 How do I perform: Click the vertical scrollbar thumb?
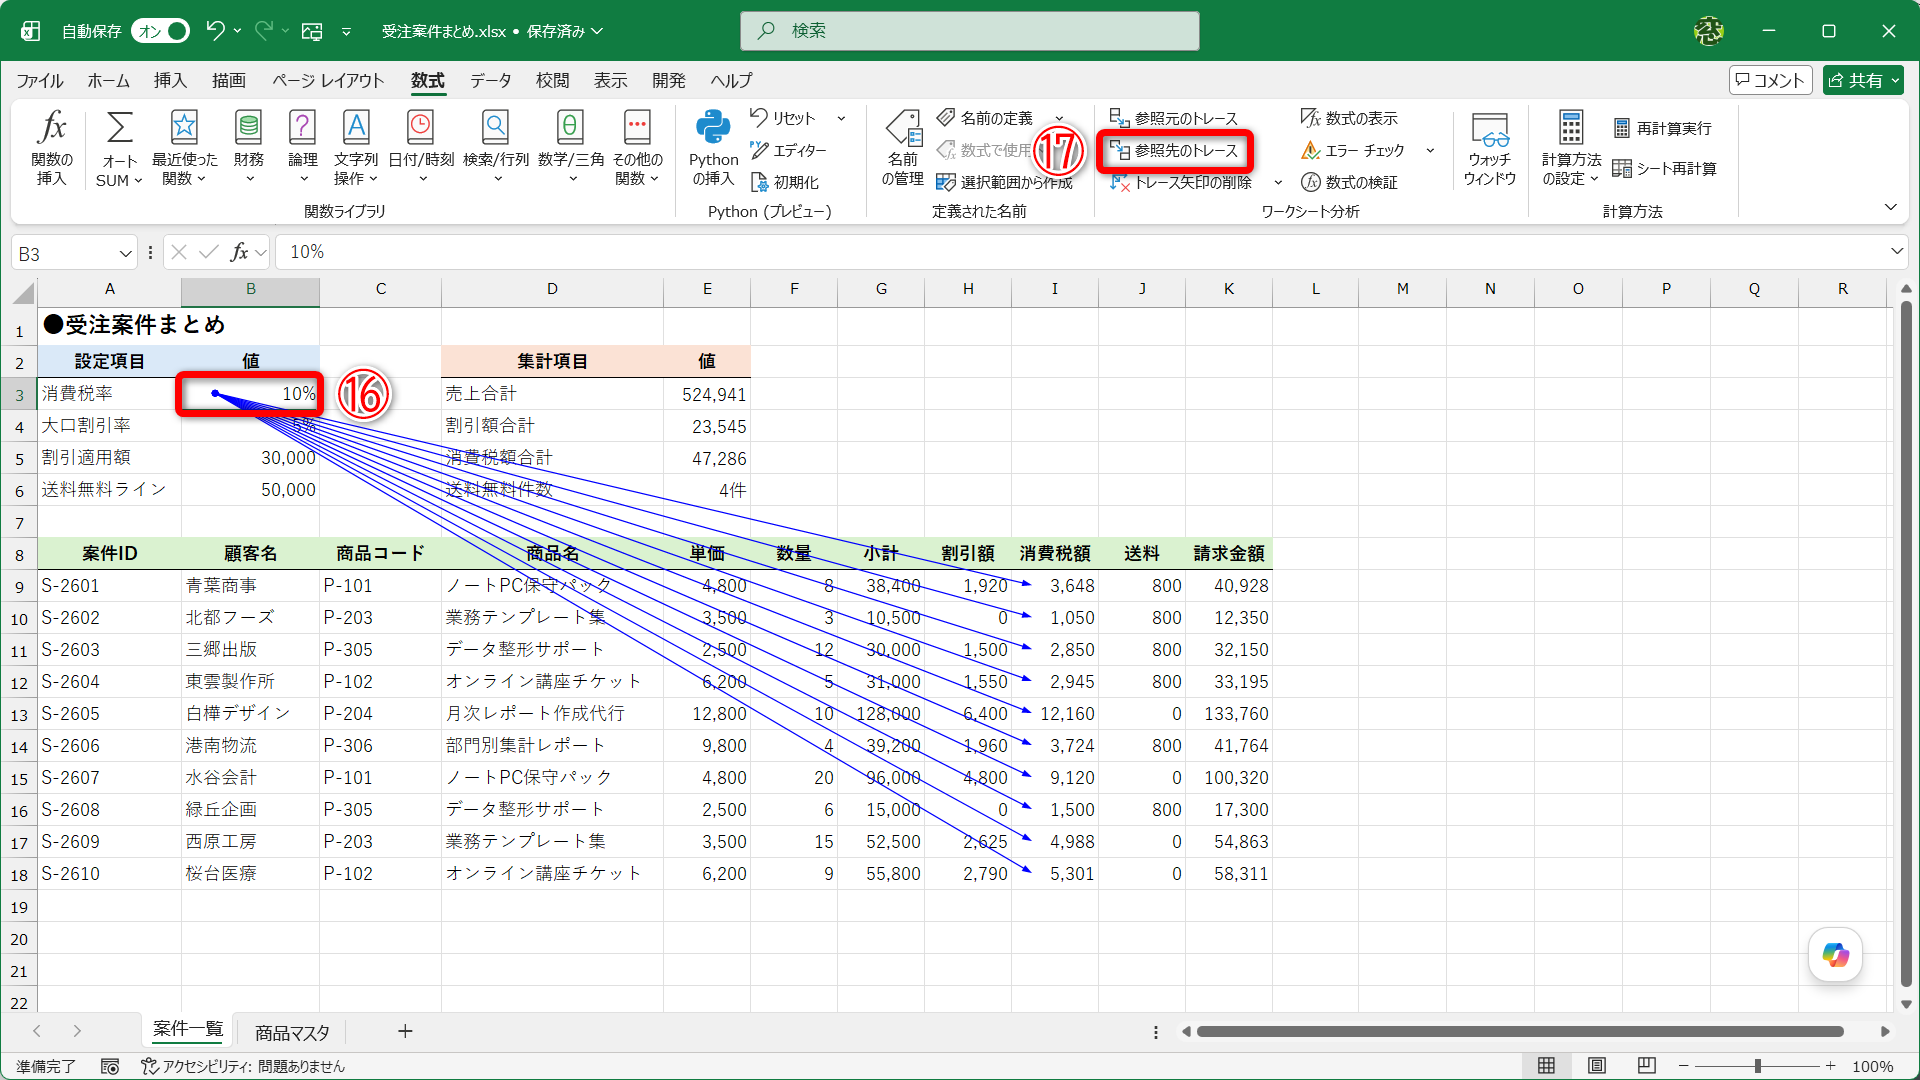click(x=1906, y=645)
